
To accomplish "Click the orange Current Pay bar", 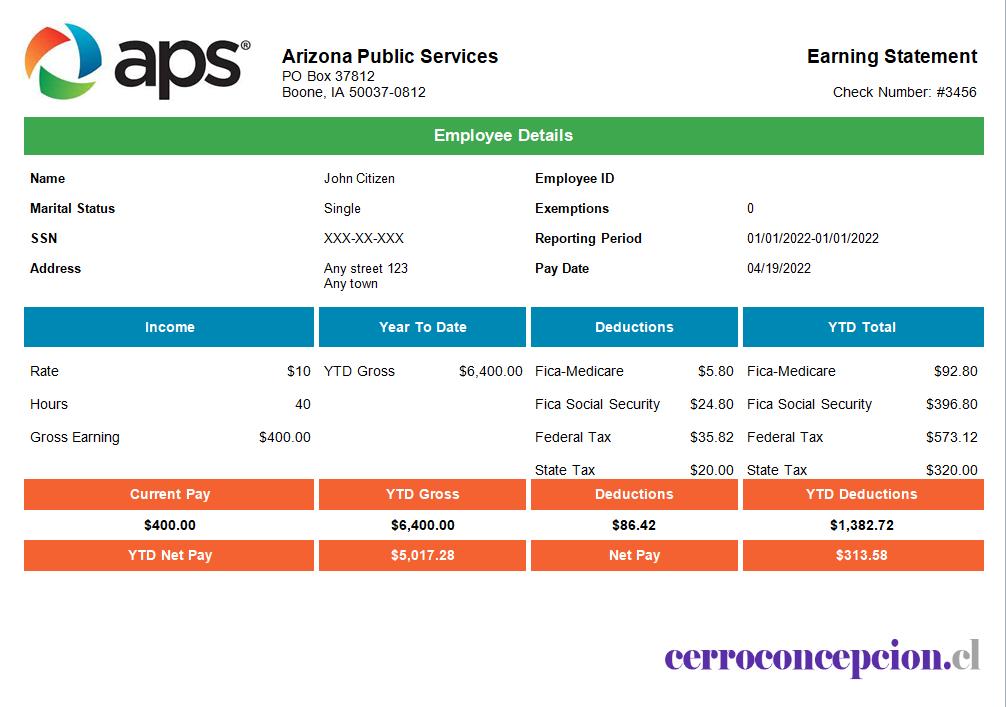I will 169,494.
